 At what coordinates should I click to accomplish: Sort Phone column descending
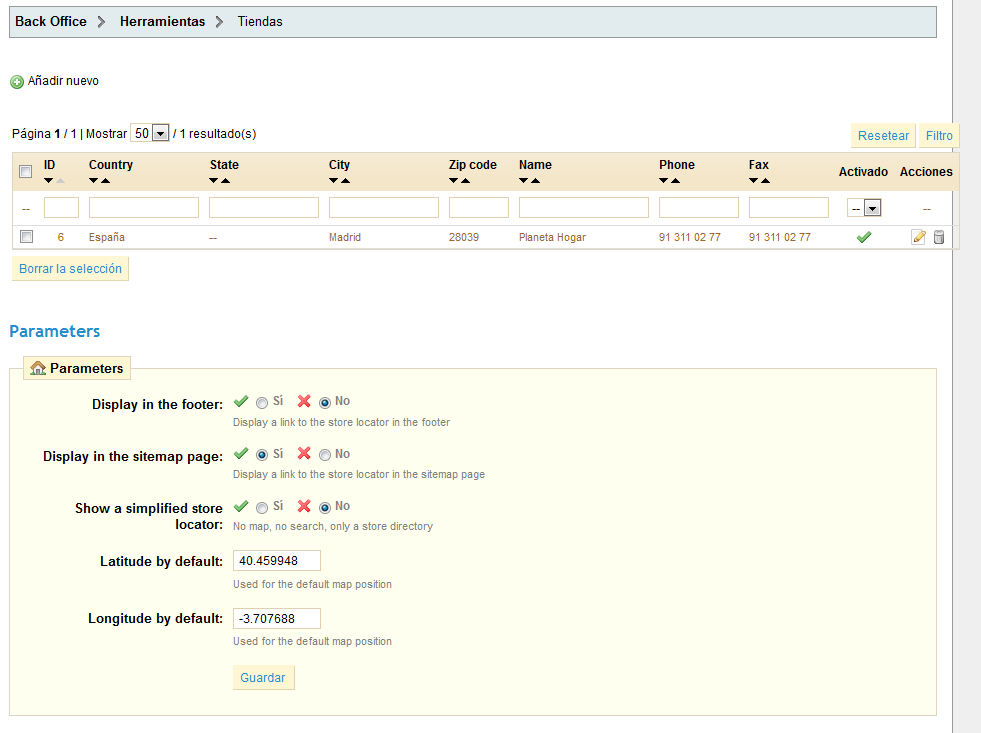664,181
